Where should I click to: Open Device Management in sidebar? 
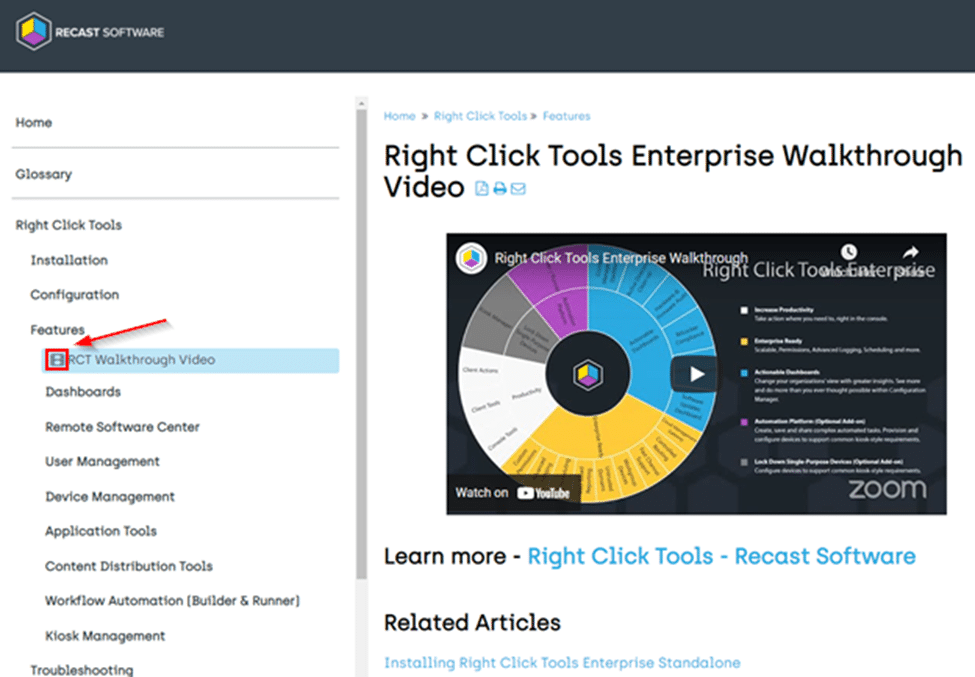[110, 497]
